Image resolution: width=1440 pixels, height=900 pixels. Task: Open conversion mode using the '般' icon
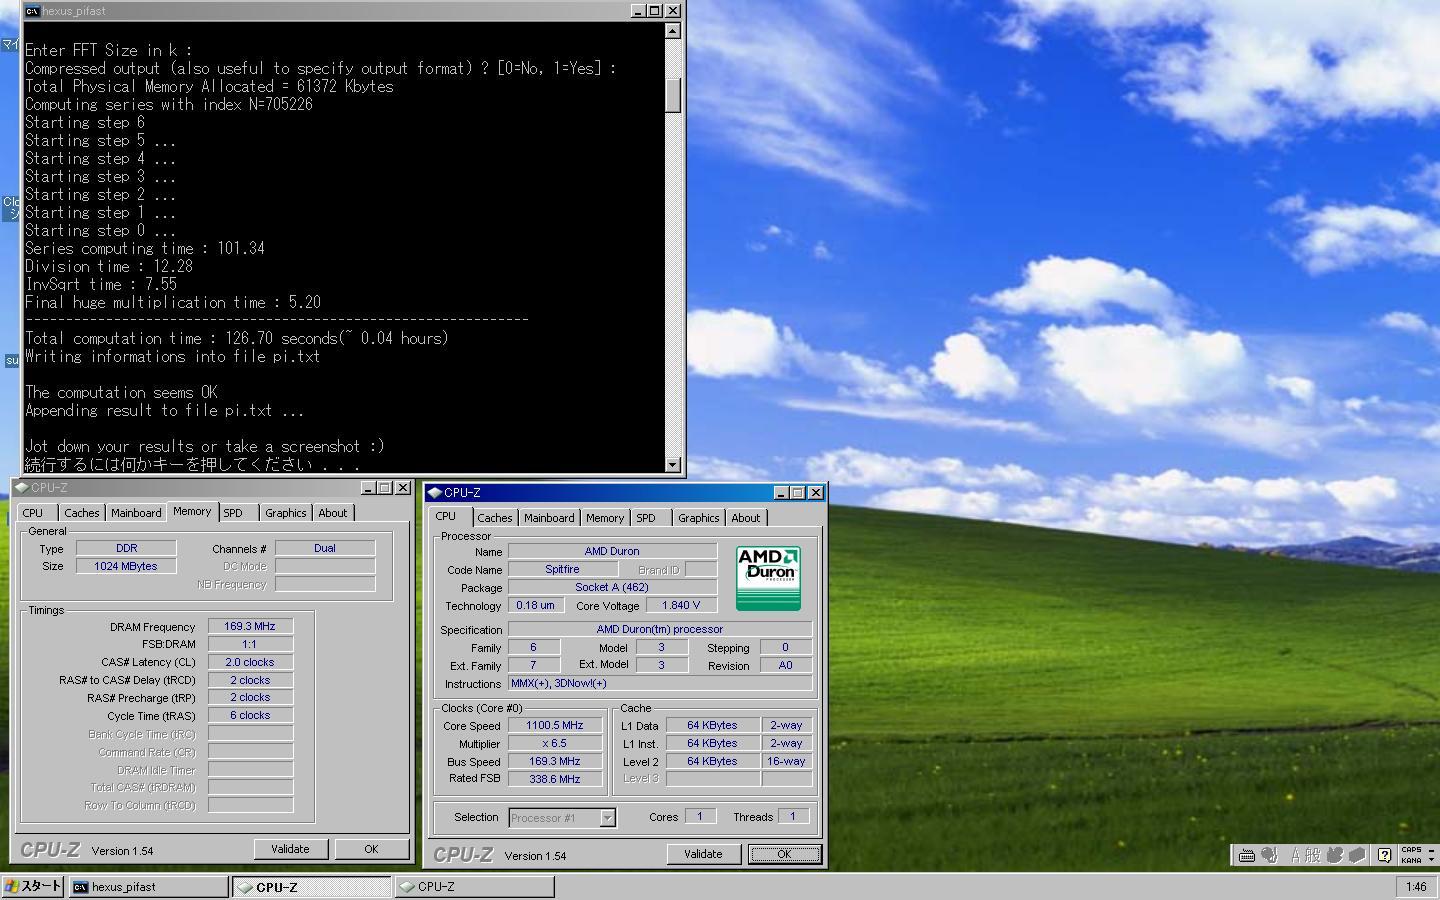(1313, 855)
